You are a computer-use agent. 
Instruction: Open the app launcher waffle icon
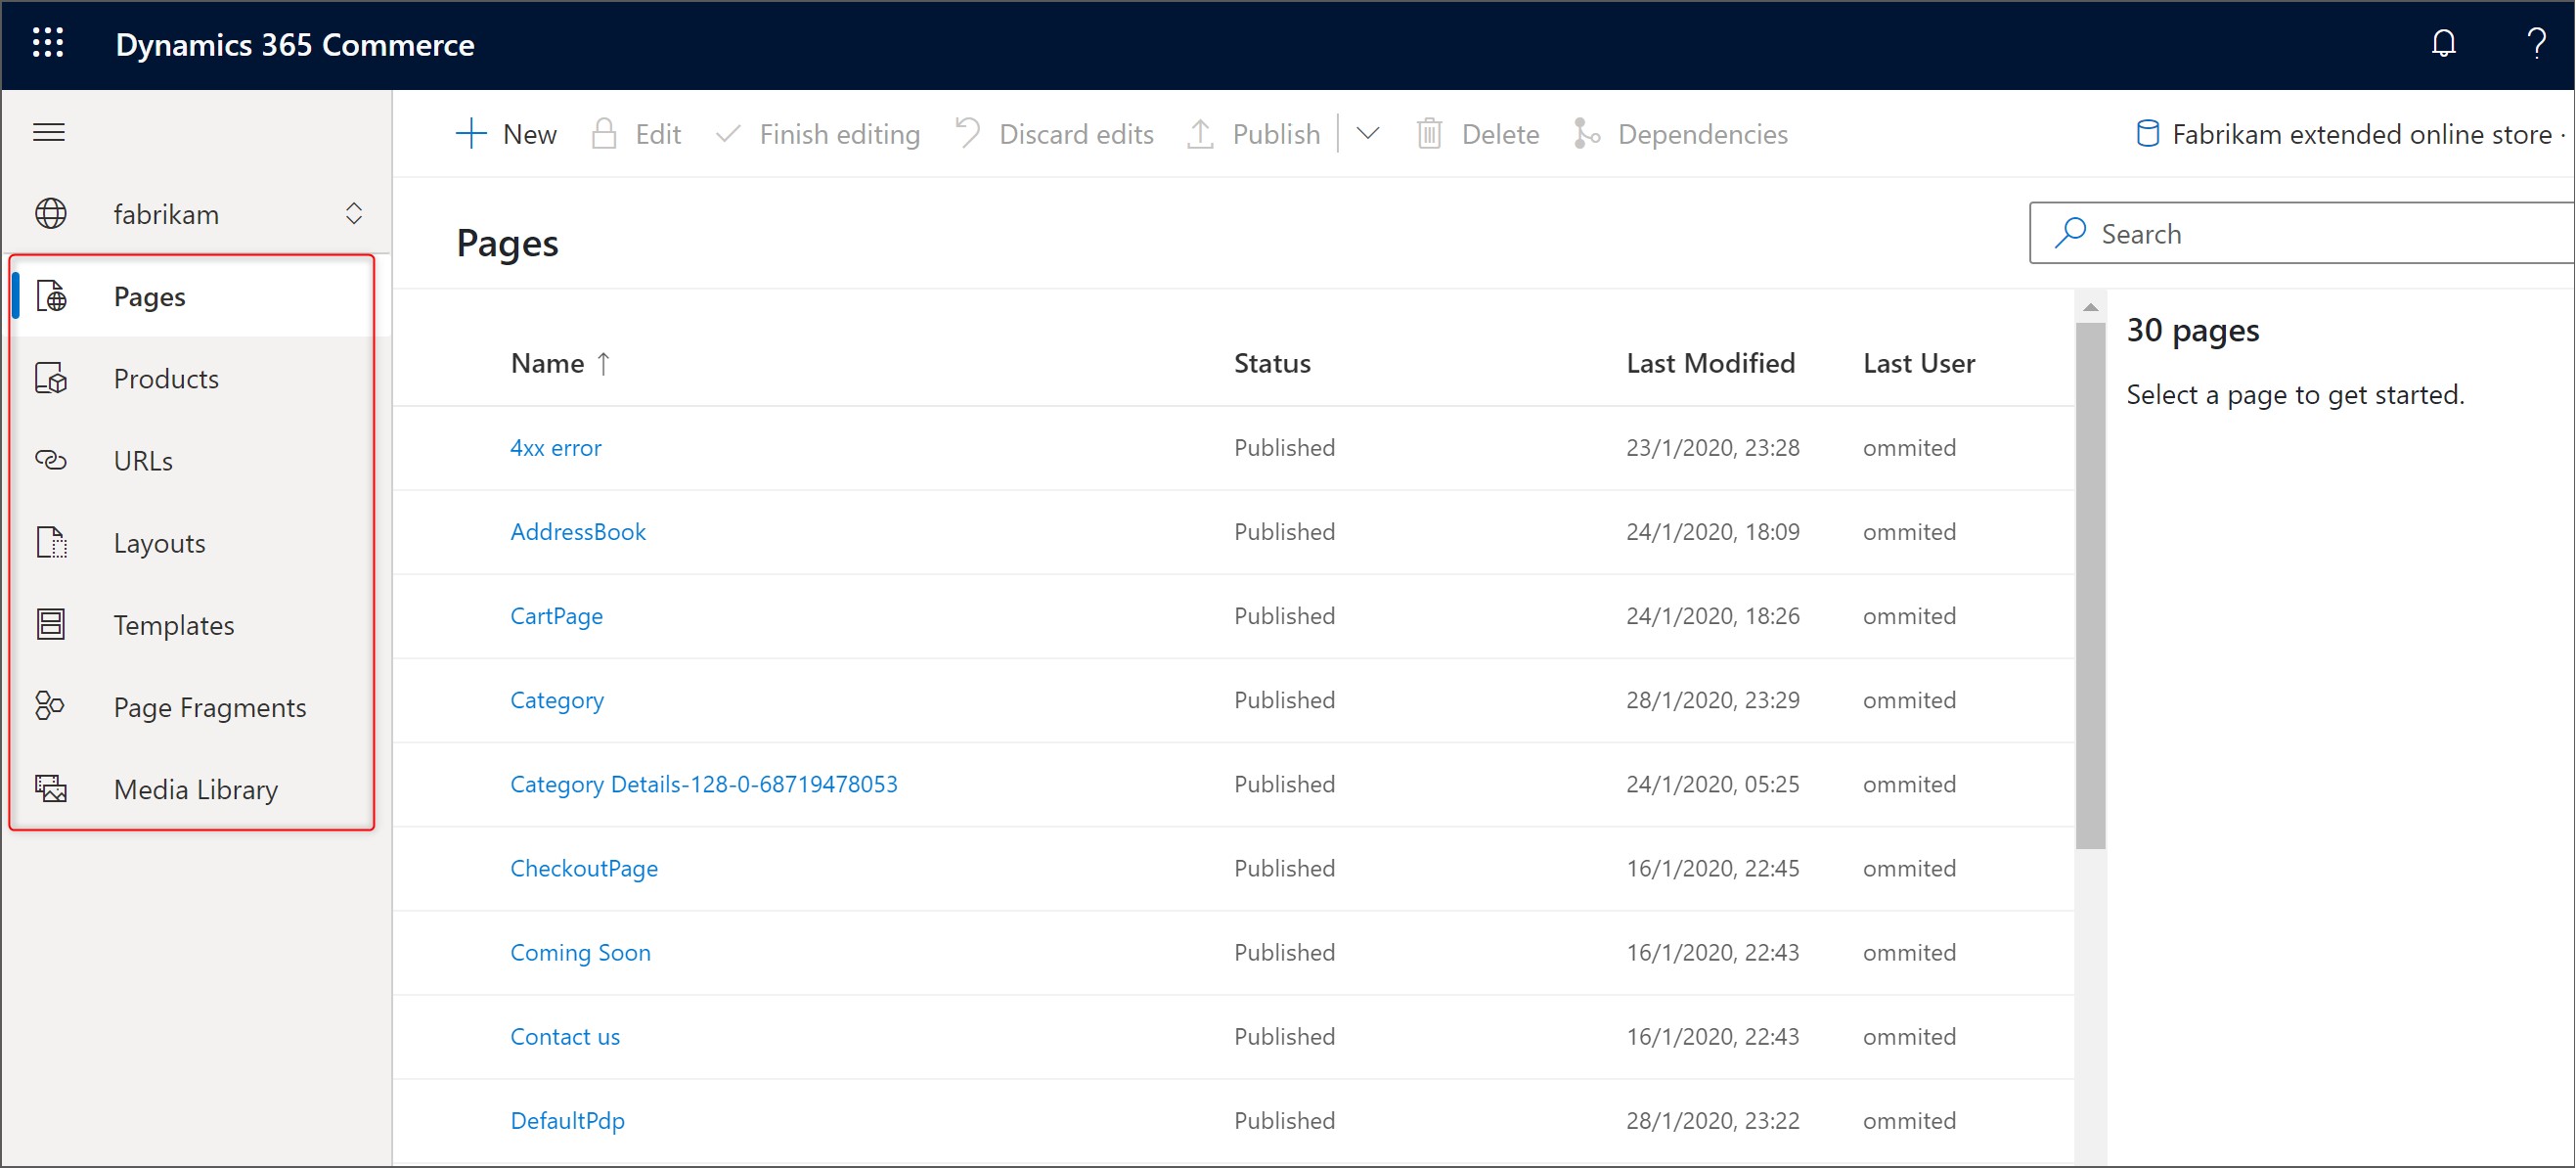48,43
